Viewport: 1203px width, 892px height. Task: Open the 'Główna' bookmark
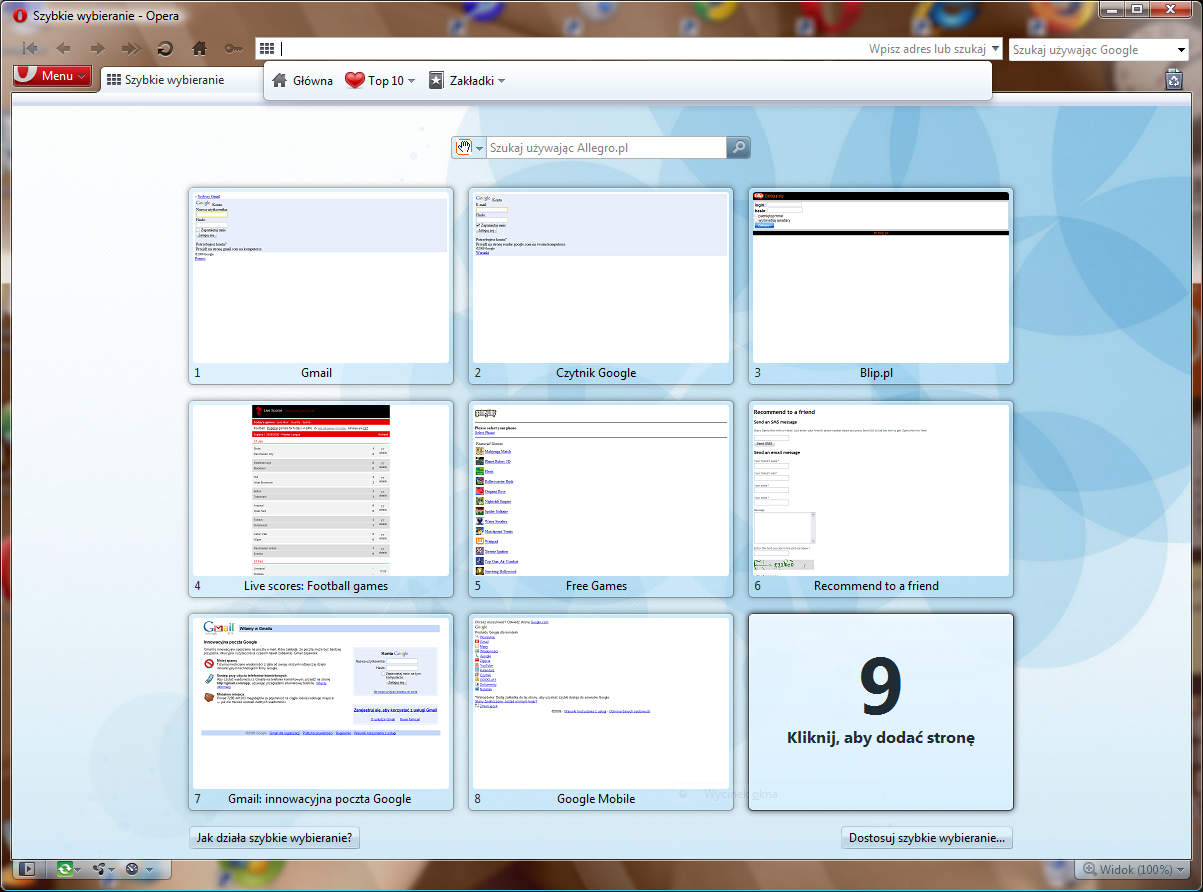click(x=302, y=81)
